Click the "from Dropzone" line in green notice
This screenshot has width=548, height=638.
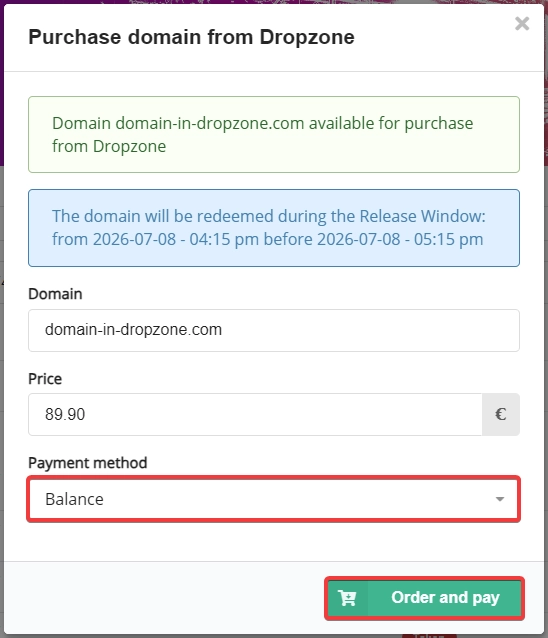click(x=109, y=146)
